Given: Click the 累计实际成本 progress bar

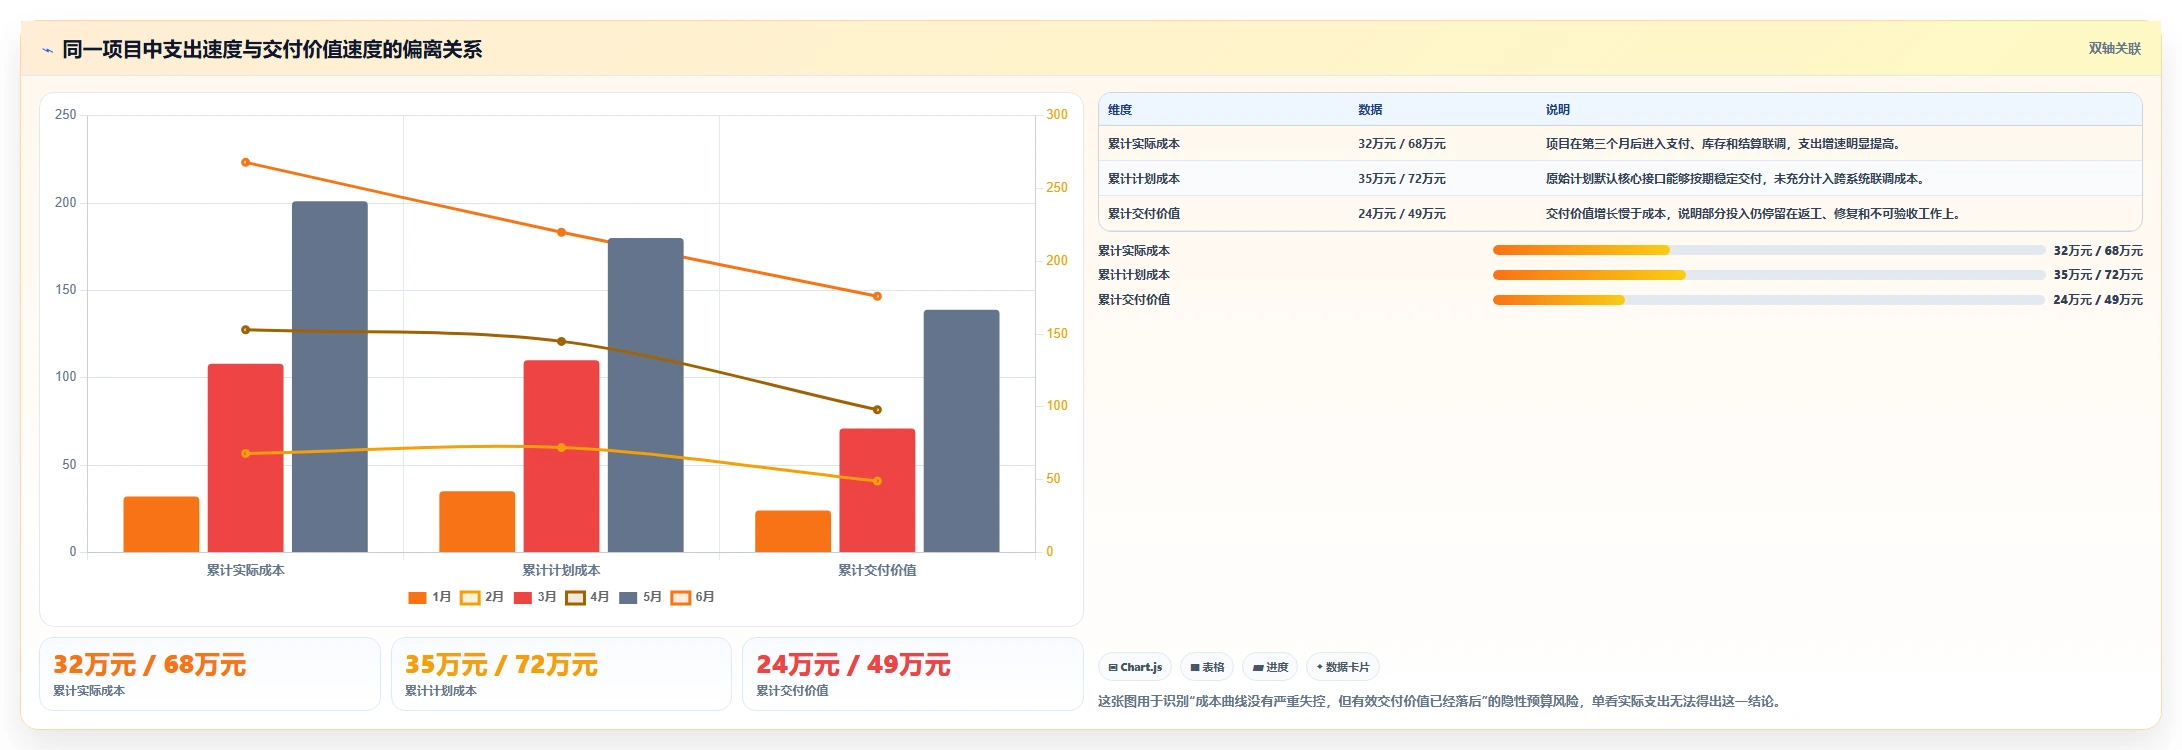Looking at the screenshot, I should tap(1768, 250).
